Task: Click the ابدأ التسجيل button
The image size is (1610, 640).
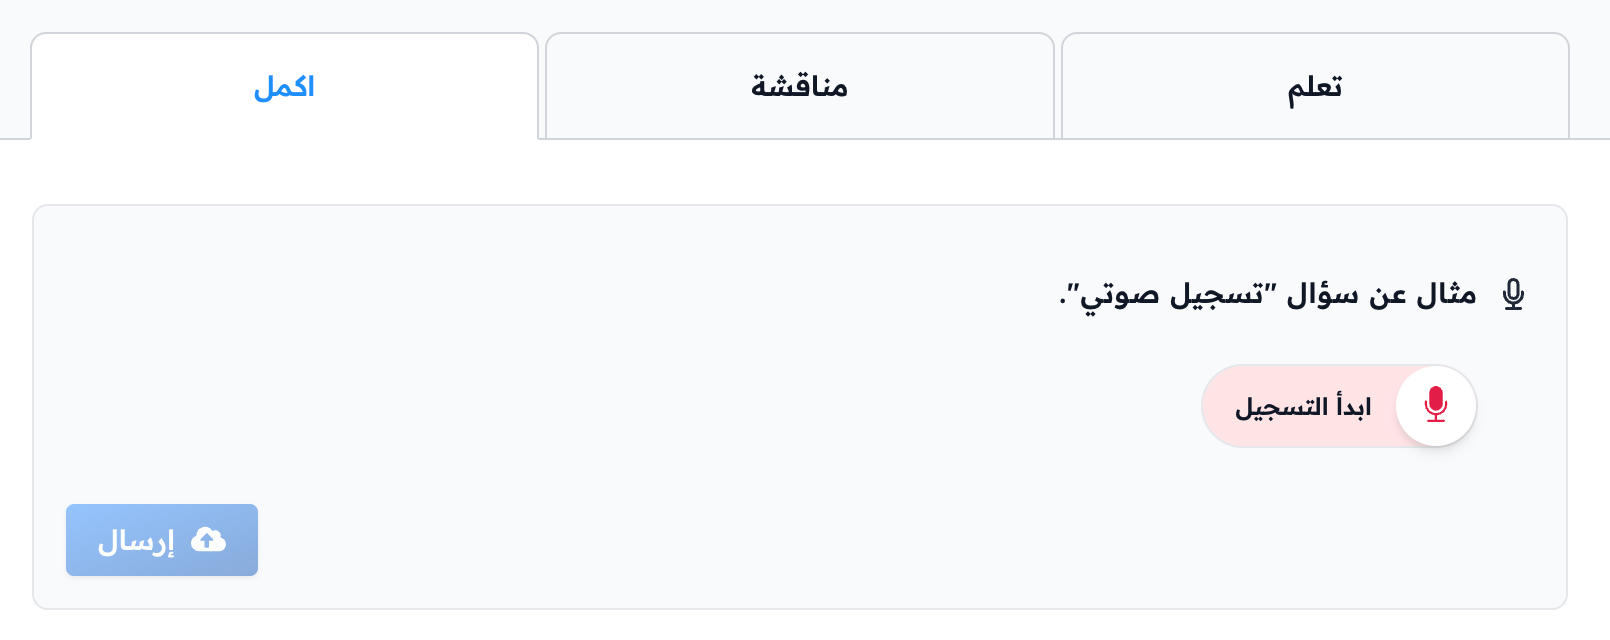Action: pos(1339,406)
